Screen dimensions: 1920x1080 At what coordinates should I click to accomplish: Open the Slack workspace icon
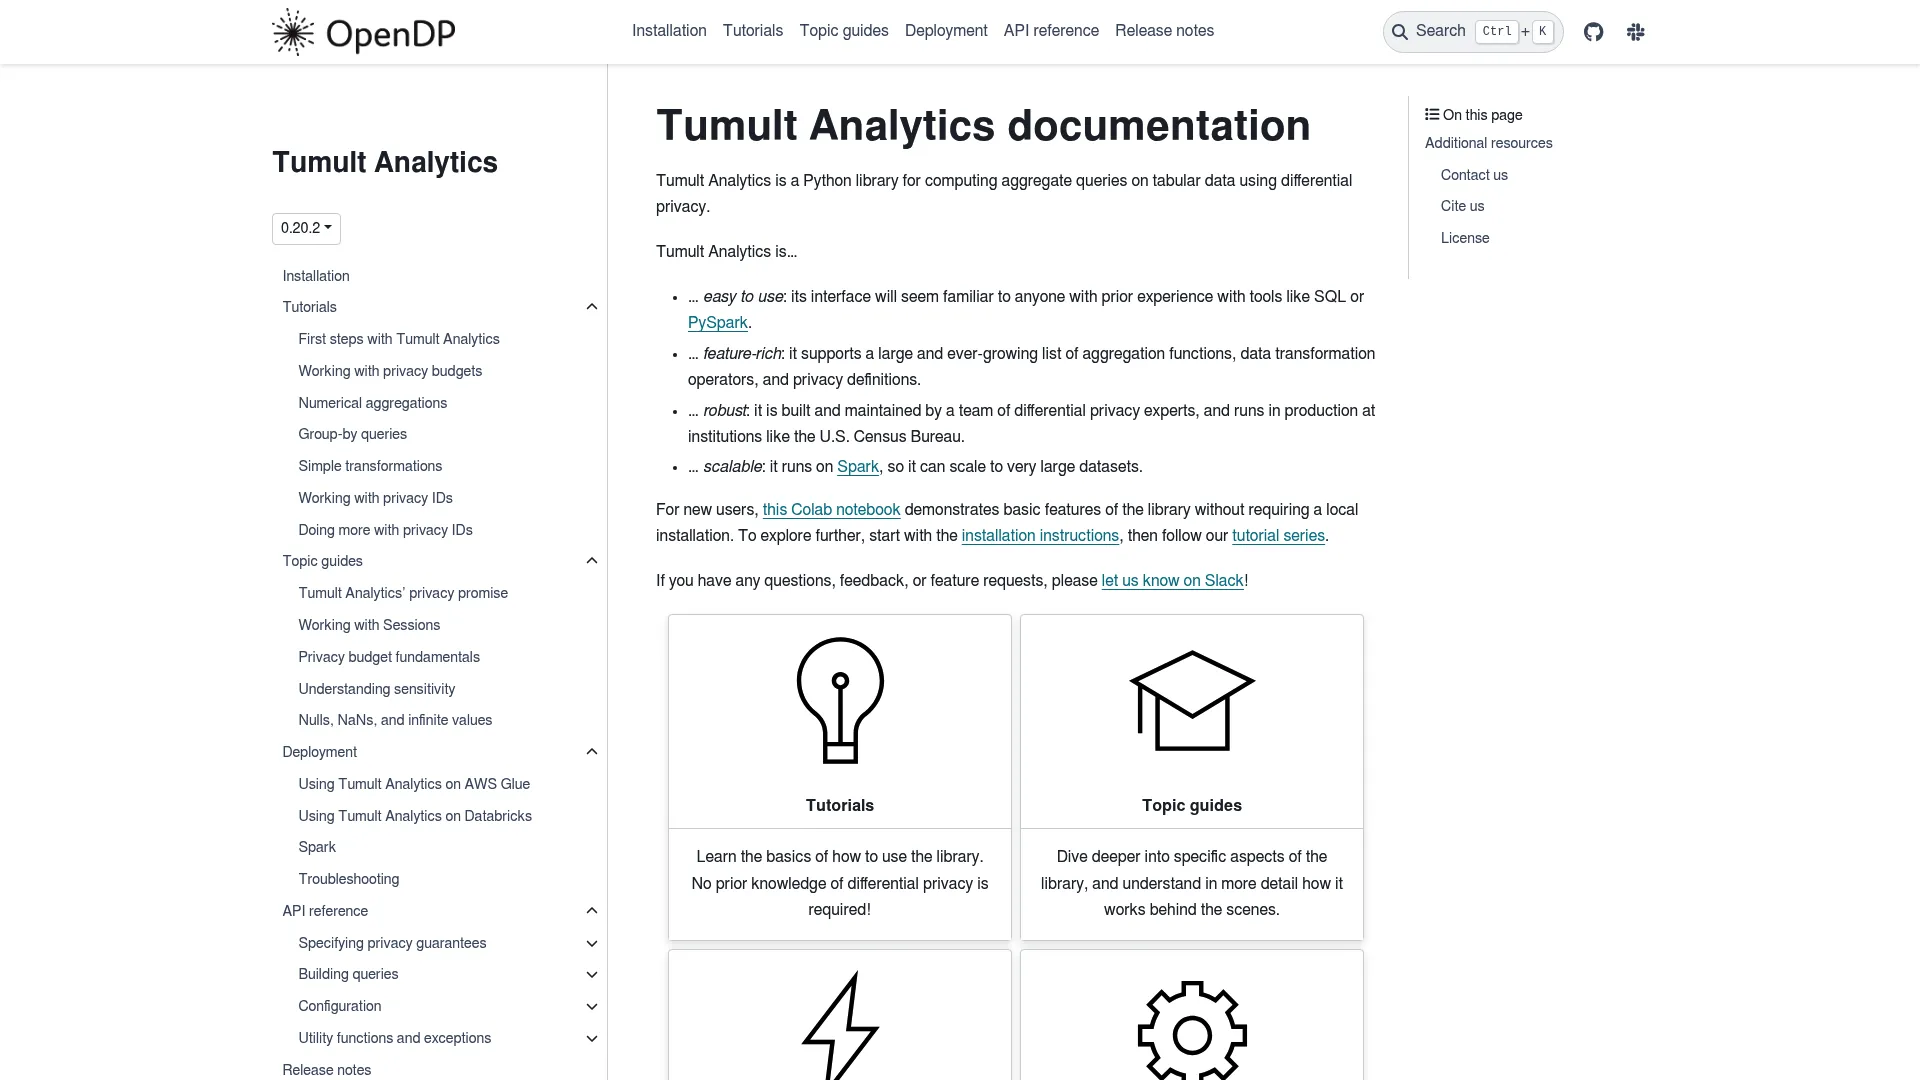[1636, 32]
